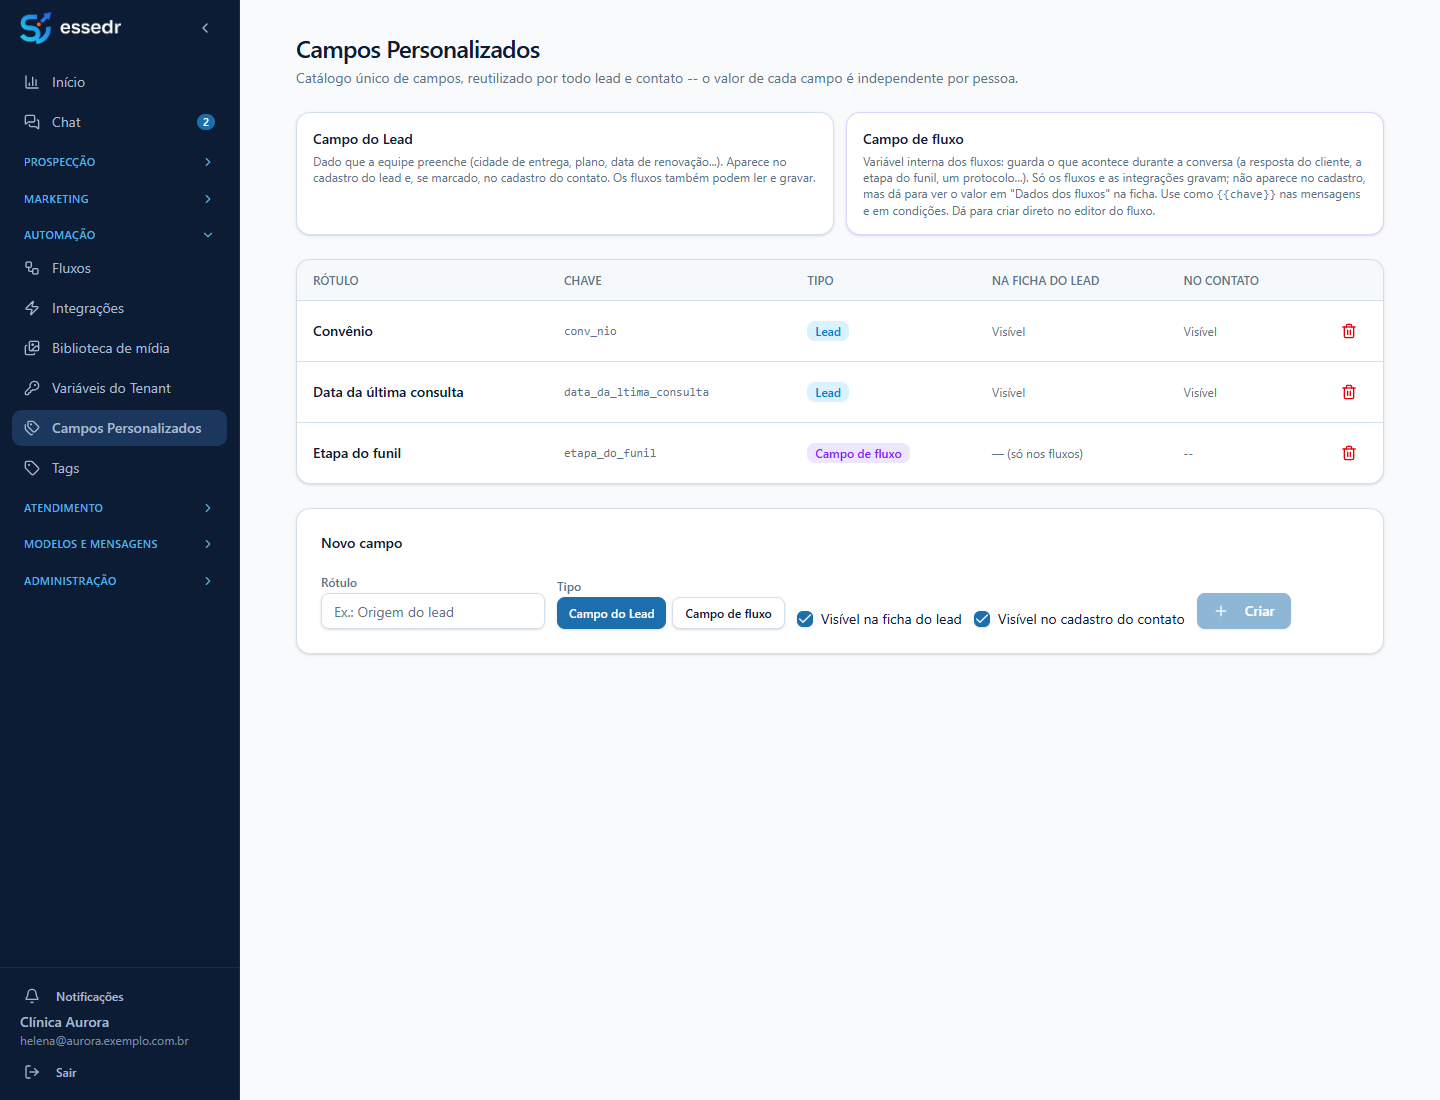The width and height of the screenshot is (1440, 1100).
Task: Focus the Rótulo input field
Action: click(433, 611)
